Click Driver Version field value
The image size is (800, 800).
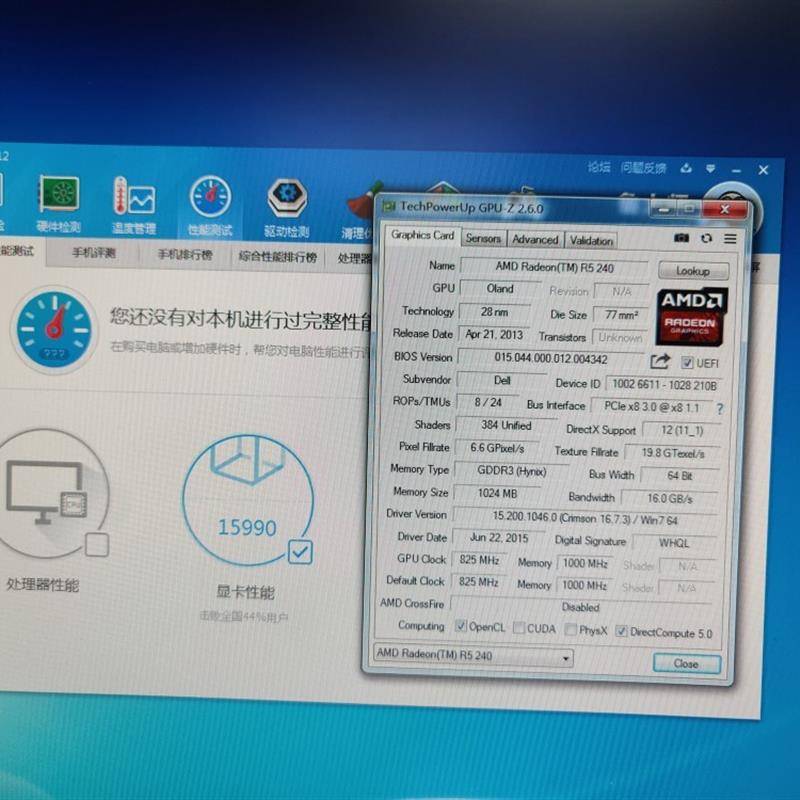pos(585,518)
